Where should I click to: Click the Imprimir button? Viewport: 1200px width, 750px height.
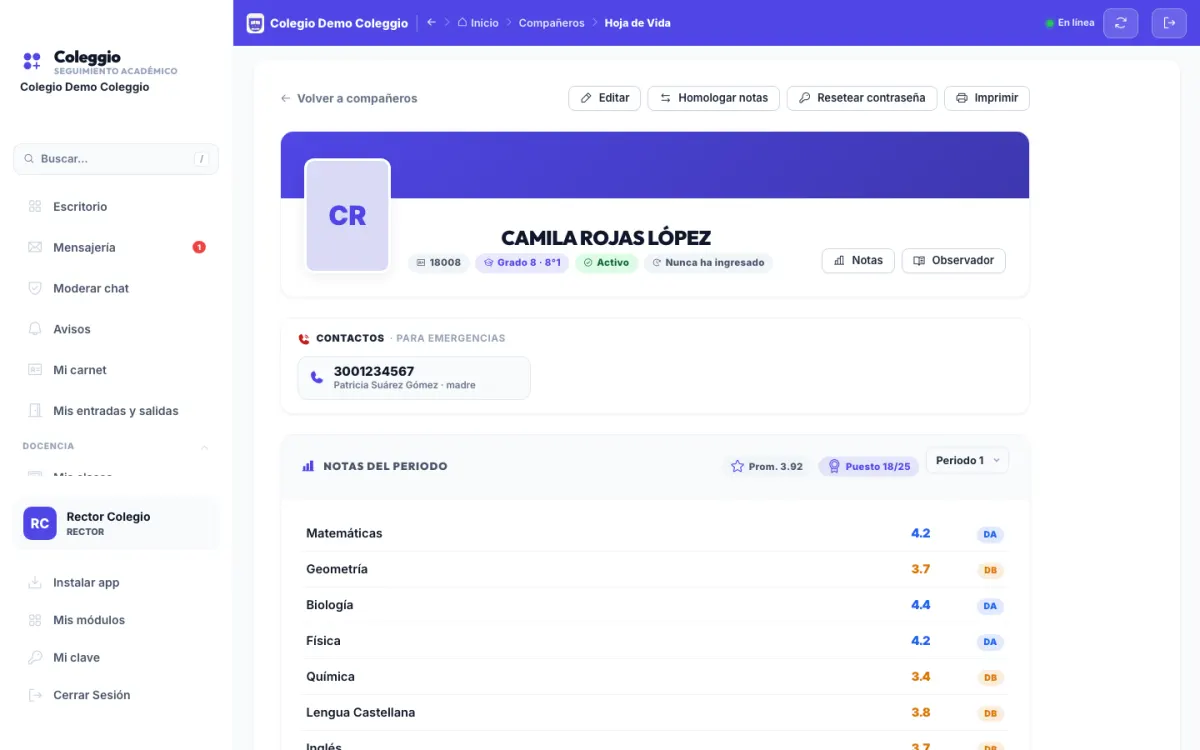pyautogui.click(x=987, y=98)
